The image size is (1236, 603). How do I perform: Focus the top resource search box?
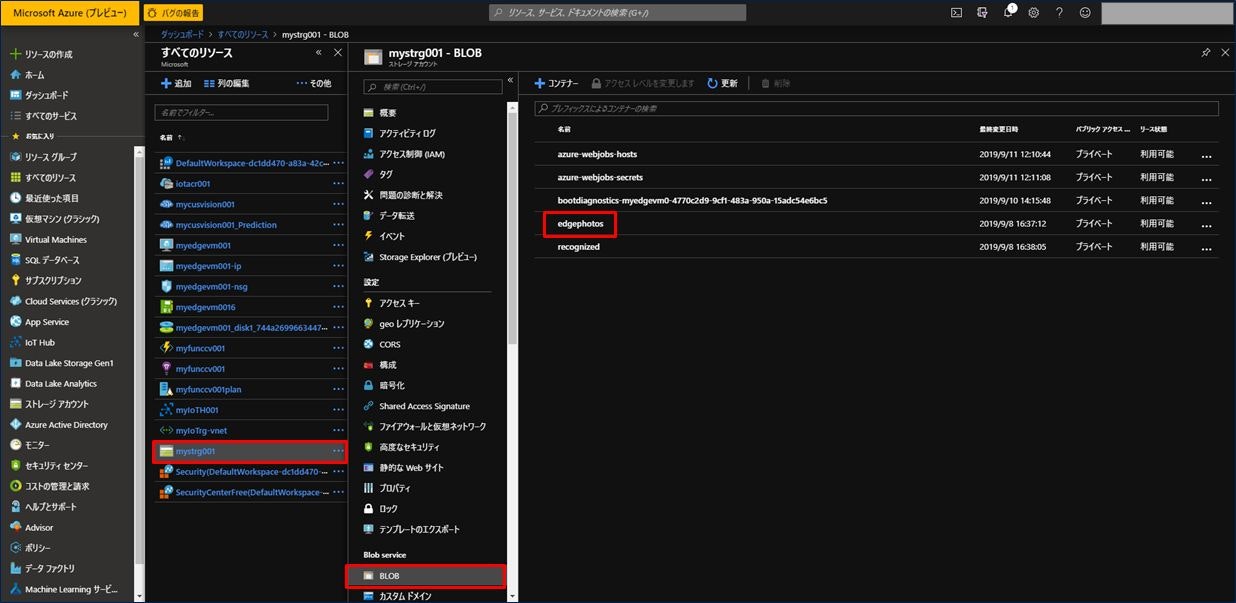618,13
